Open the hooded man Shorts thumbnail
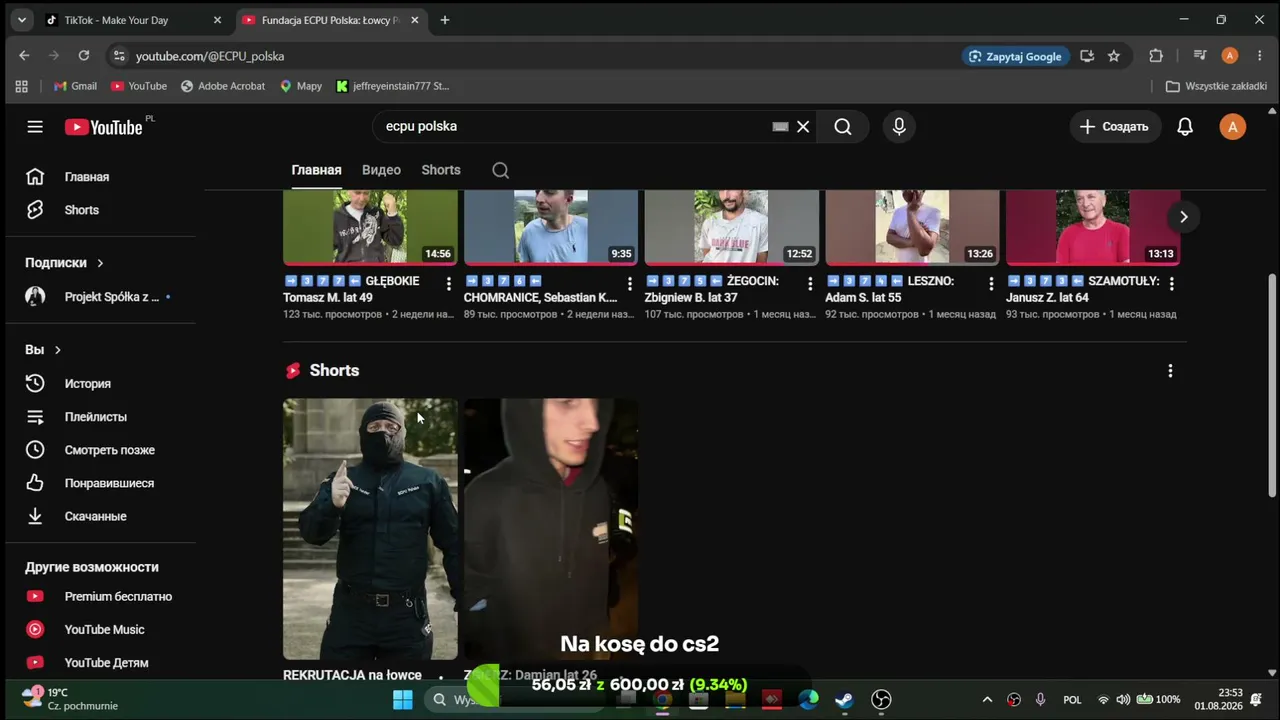Screen dimensions: 1280x720 click(x=551, y=529)
